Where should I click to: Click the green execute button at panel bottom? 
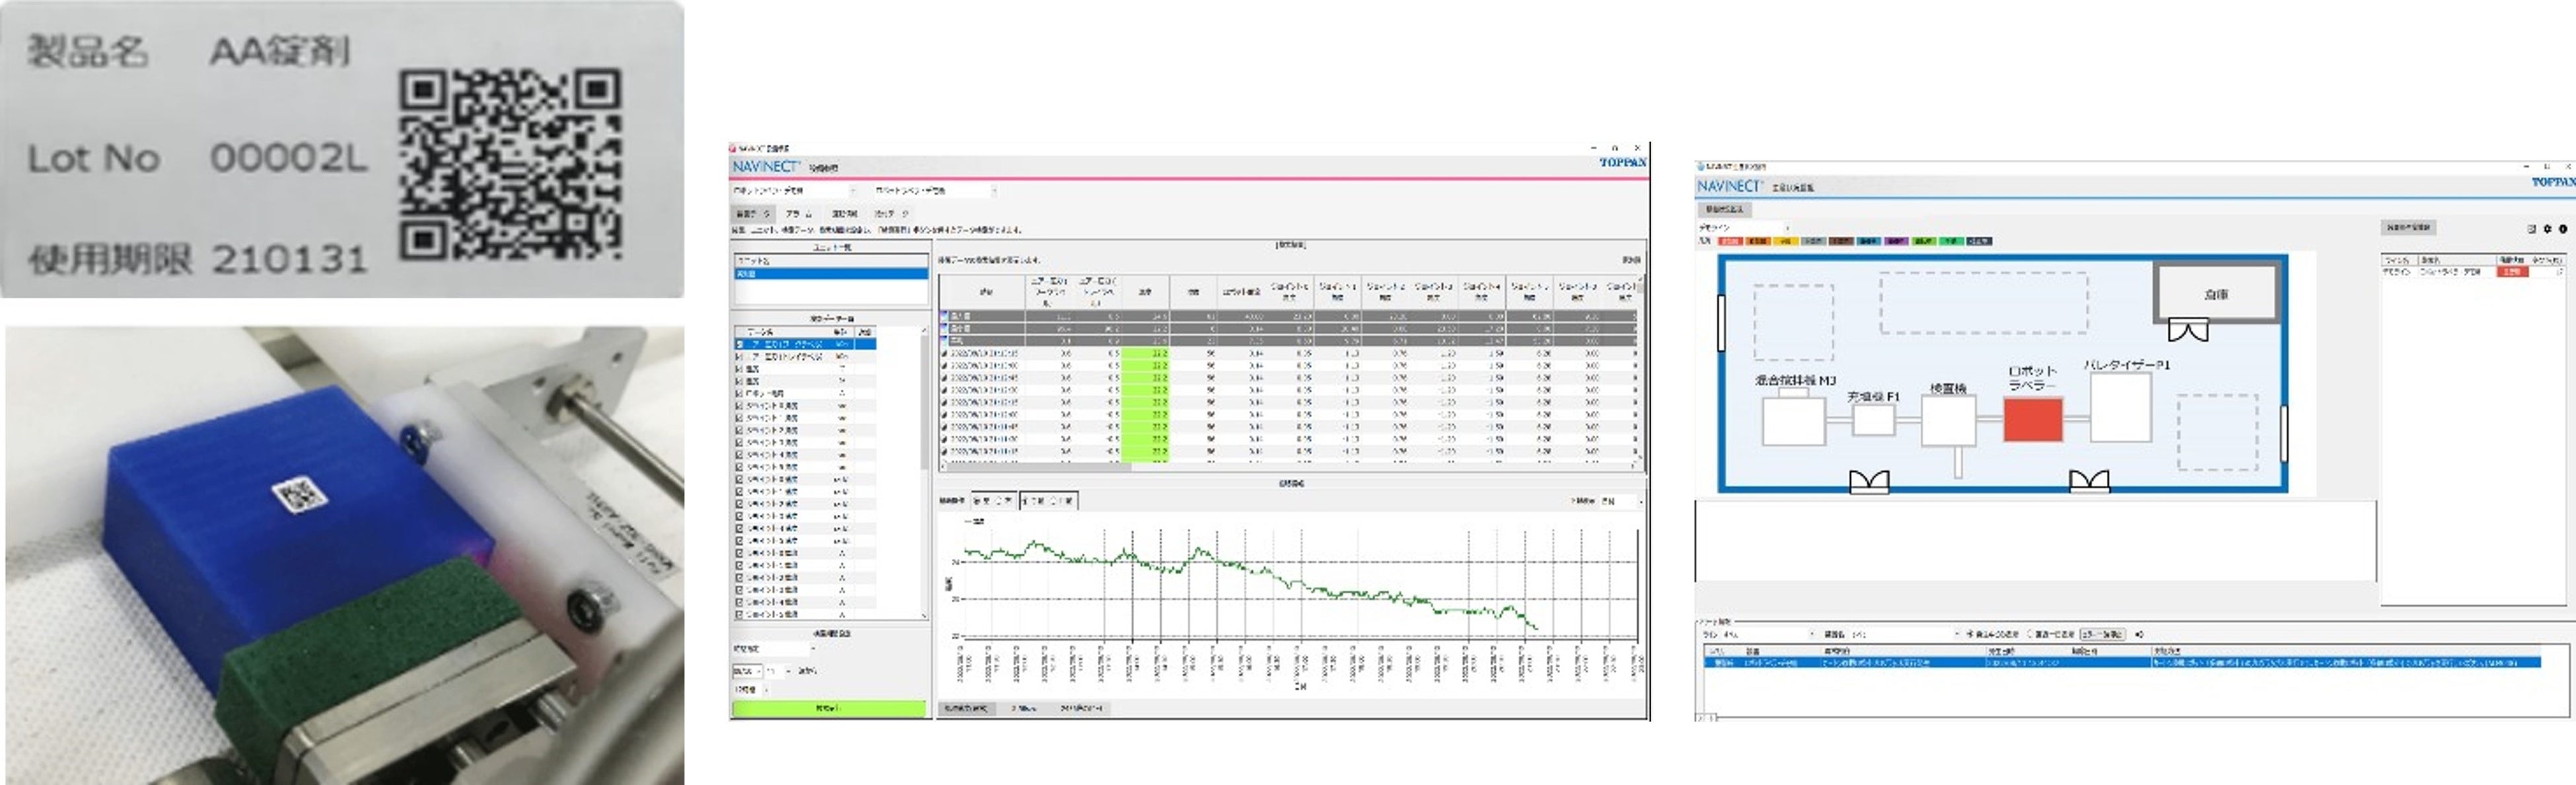pyautogui.click(x=828, y=708)
